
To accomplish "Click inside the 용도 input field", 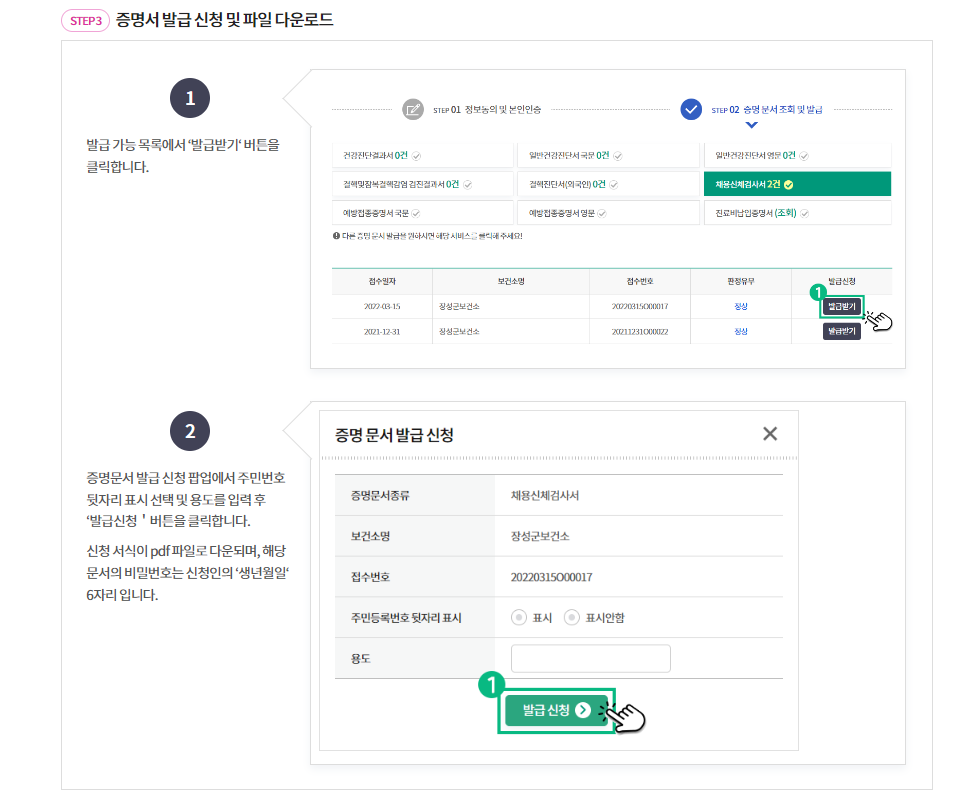I will 590,658.
